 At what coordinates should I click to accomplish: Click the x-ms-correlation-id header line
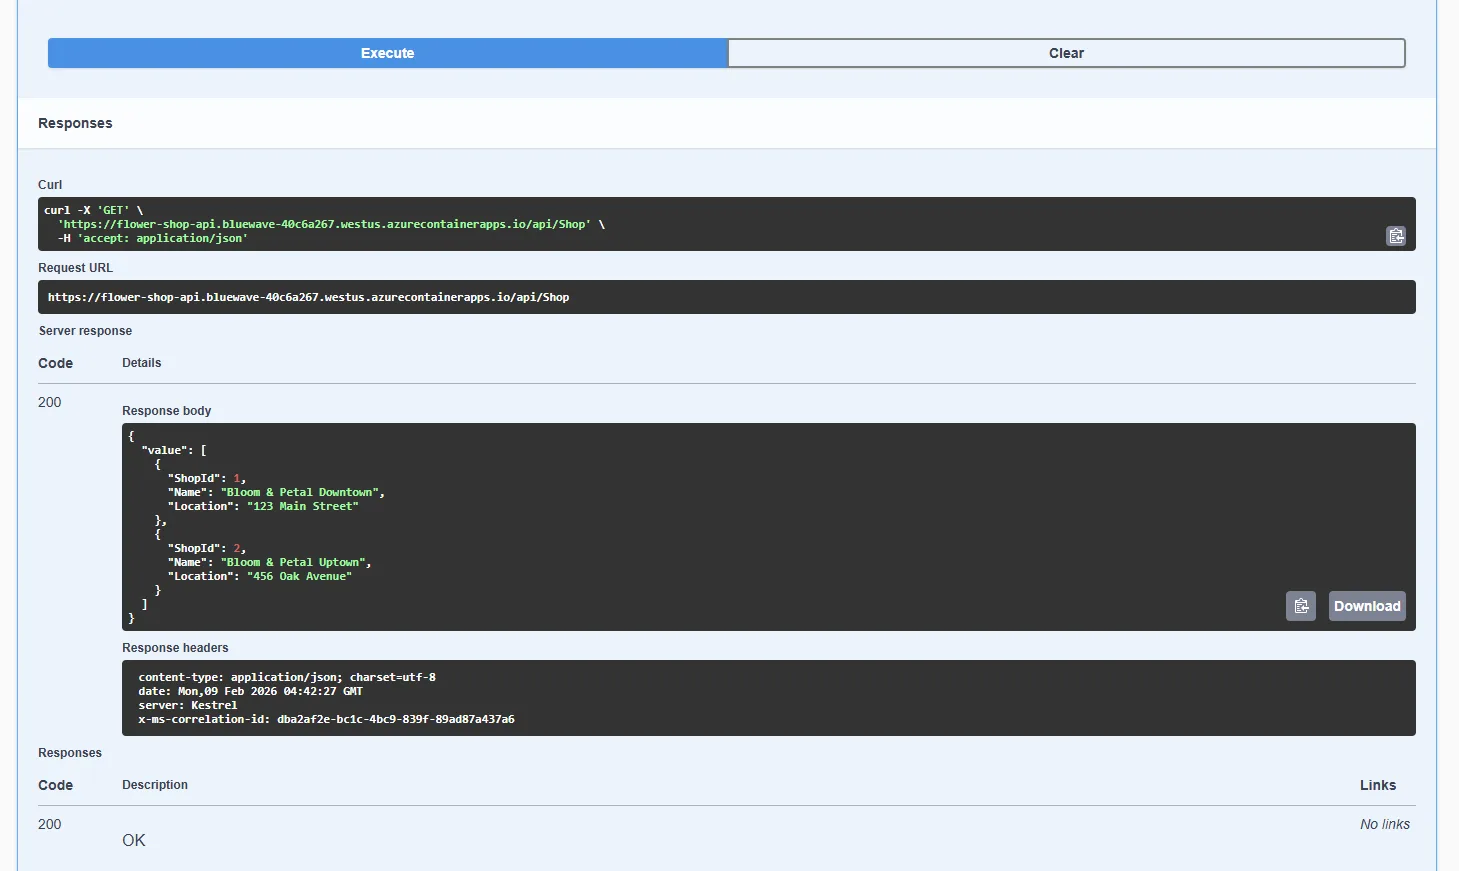coord(326,719)
